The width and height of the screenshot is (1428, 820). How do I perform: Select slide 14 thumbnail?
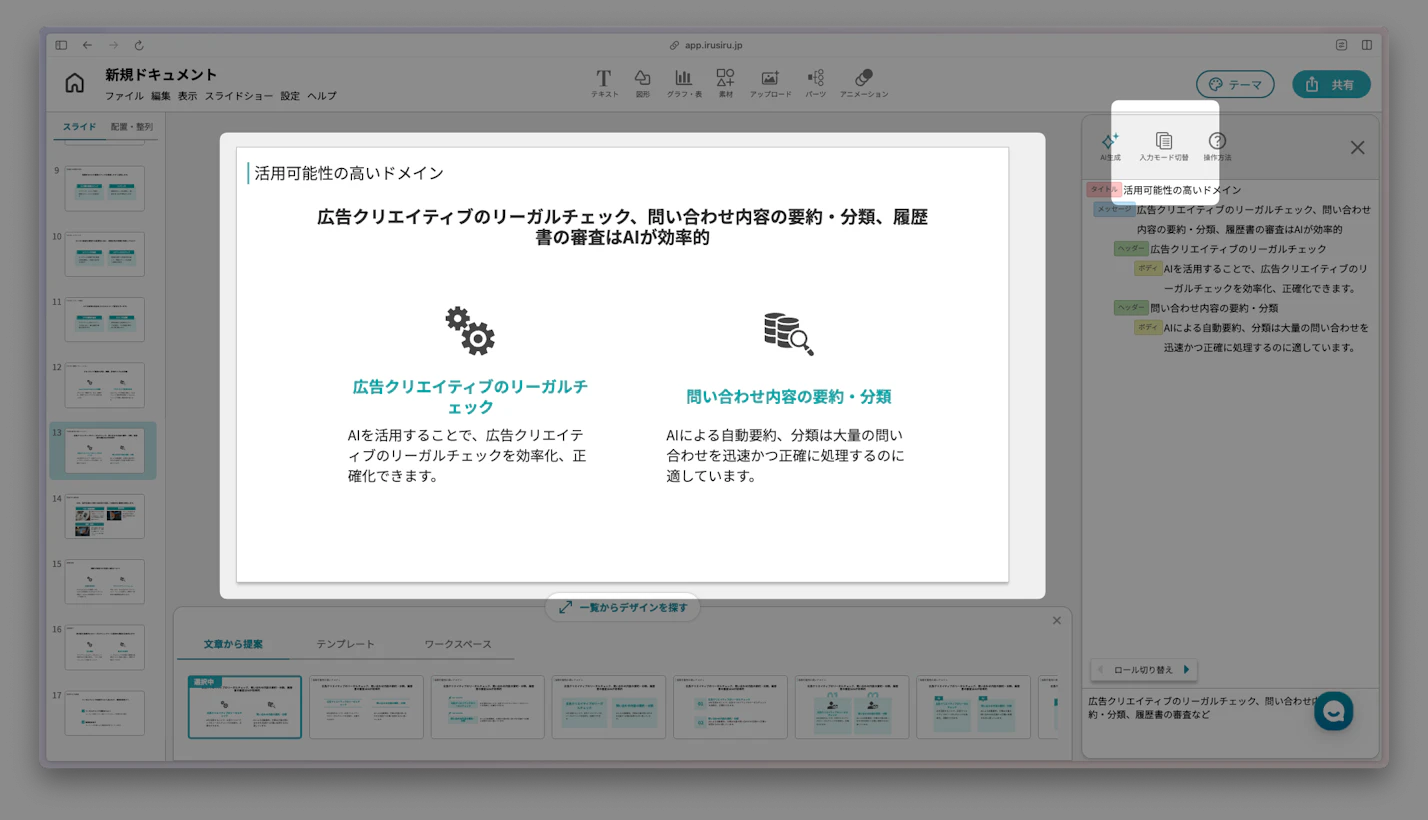pyautogui.click(x=104, y=516)
